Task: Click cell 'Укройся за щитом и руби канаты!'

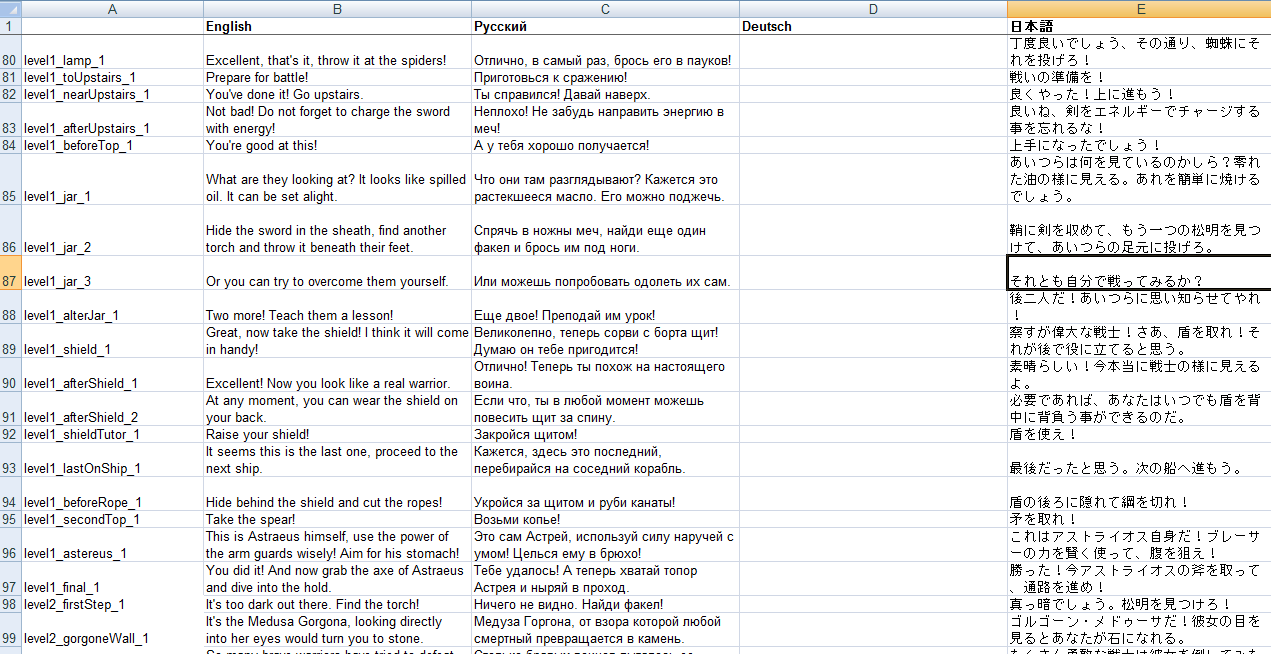Action: point(605,494)
